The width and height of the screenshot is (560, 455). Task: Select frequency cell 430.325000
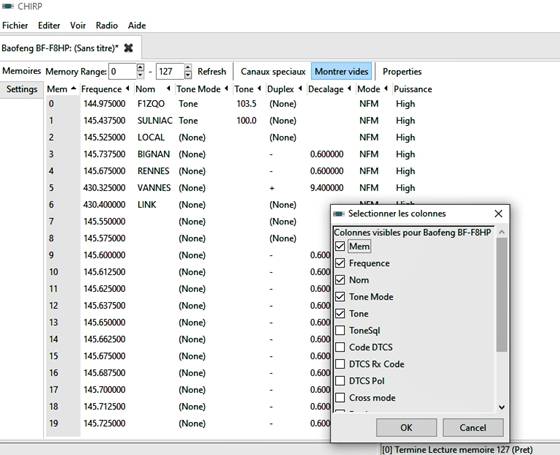click(x=105, y=188)
